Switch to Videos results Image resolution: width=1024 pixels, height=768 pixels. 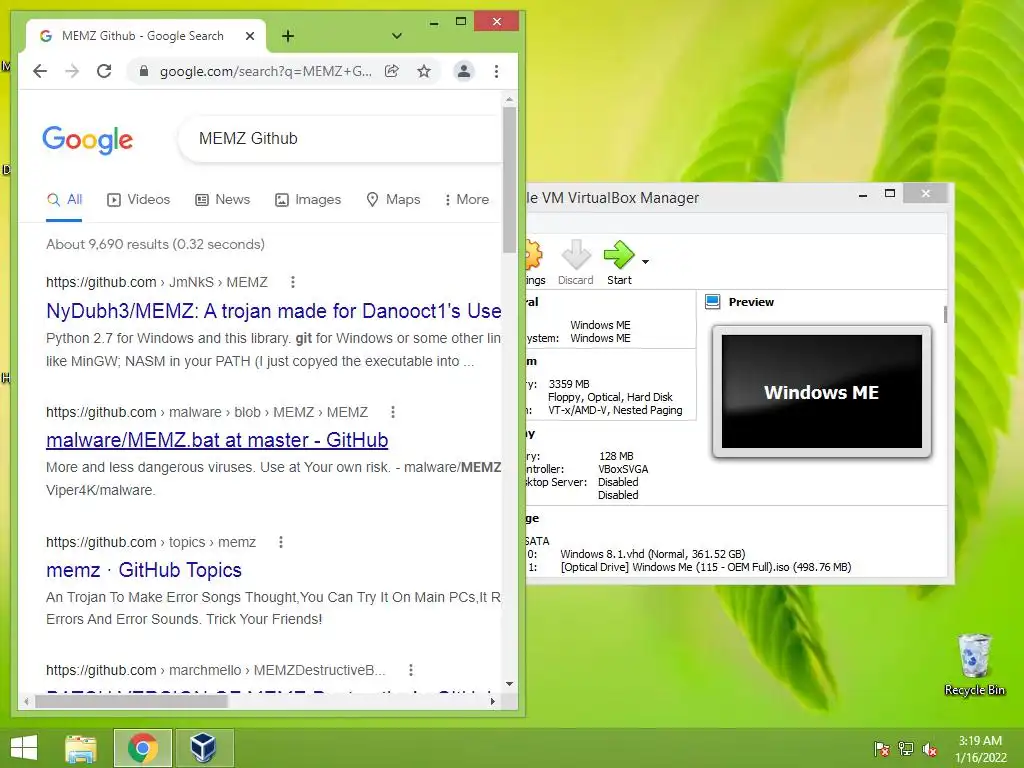pos(138,200)
